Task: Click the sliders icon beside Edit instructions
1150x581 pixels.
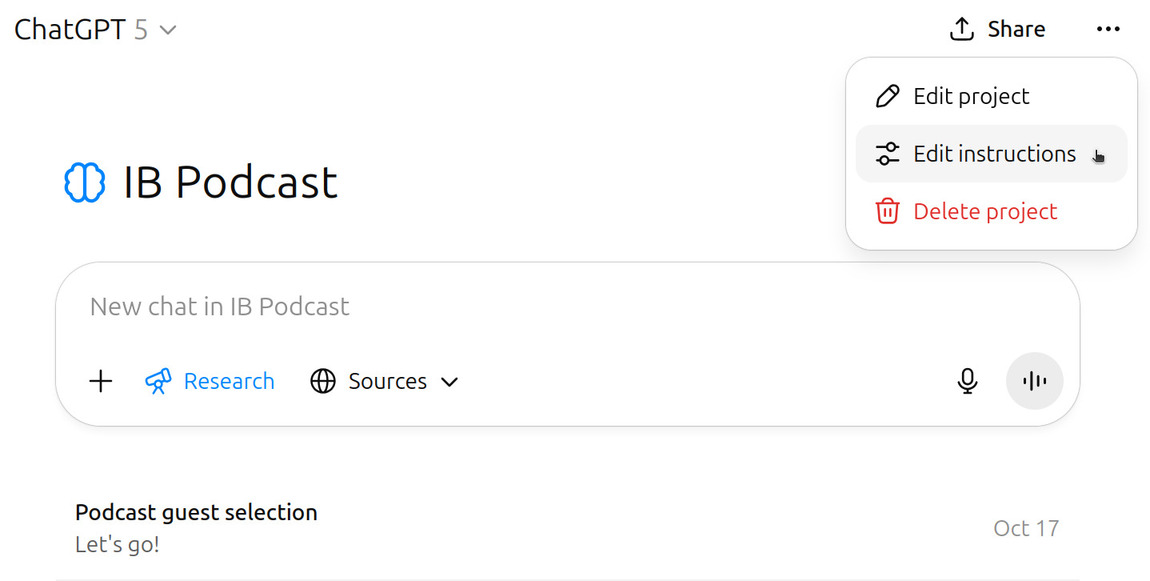Action: tap(887, 154)
